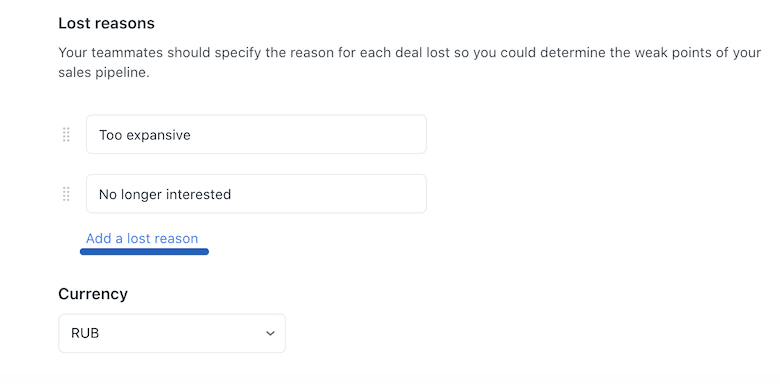Select the six-dot grip icon of the first reason row
The image size is (780, 384).
(66, 135)
